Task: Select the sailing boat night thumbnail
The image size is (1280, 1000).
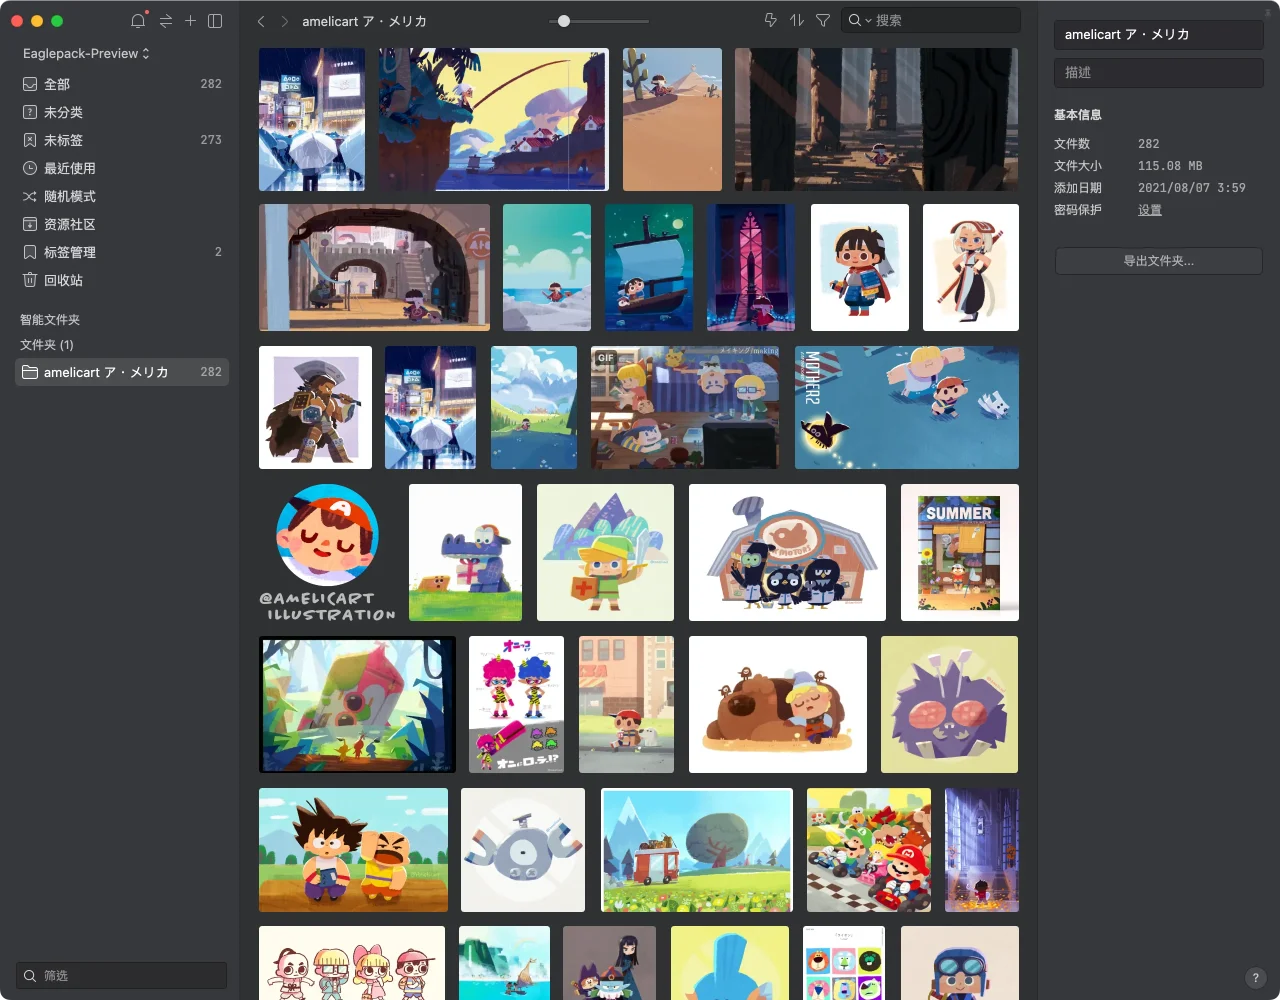Action: coord(649,267)
